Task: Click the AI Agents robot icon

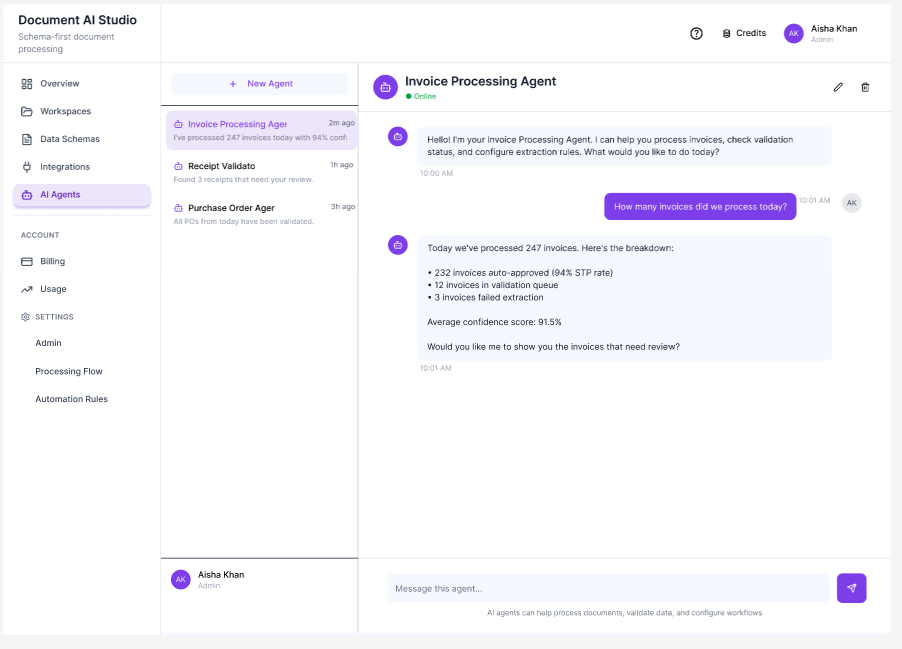Action: pyautogui.click(x=26, y=195)
